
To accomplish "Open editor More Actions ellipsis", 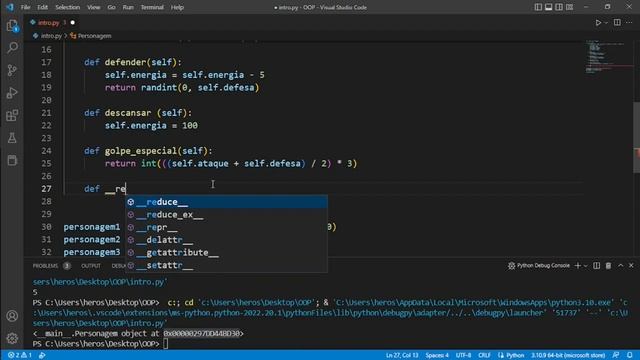I will point(629,22).
